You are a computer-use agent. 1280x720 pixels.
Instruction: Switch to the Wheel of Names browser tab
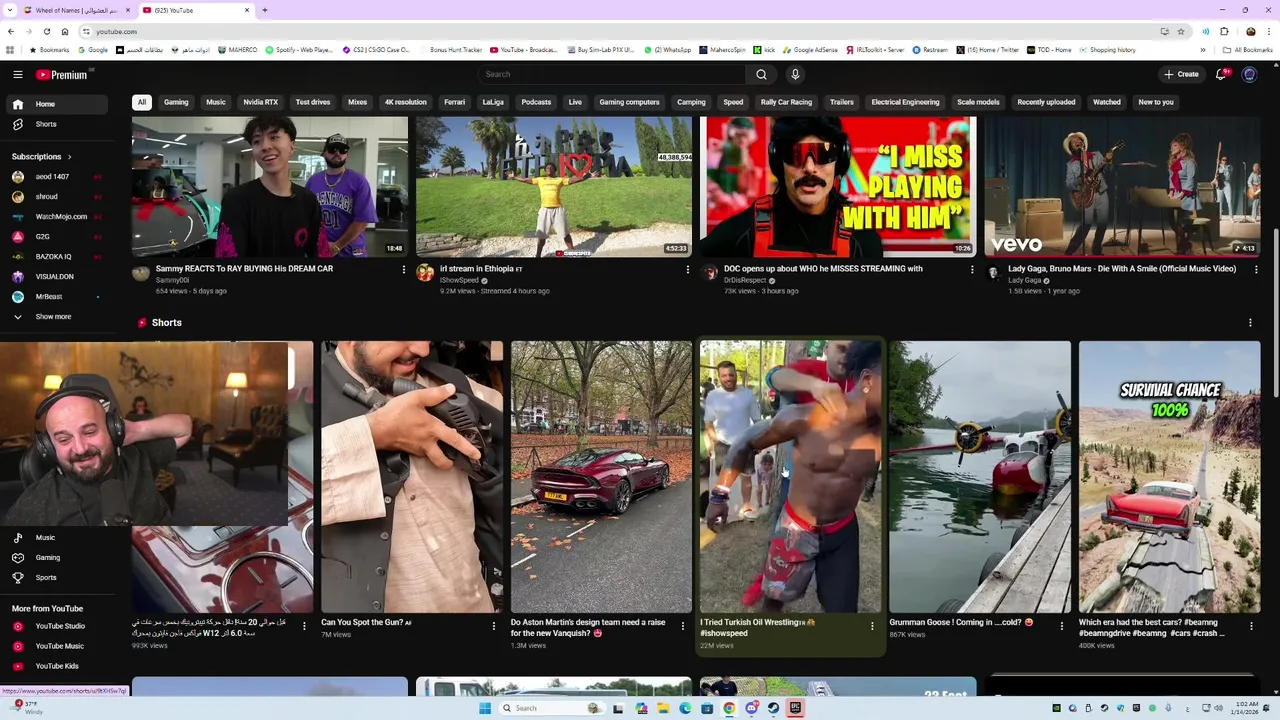pos(74,10)
